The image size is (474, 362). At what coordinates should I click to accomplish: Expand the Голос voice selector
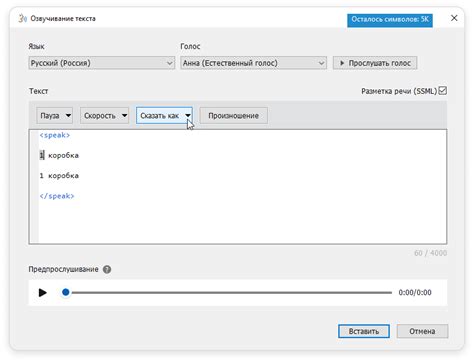coord(253,63)
